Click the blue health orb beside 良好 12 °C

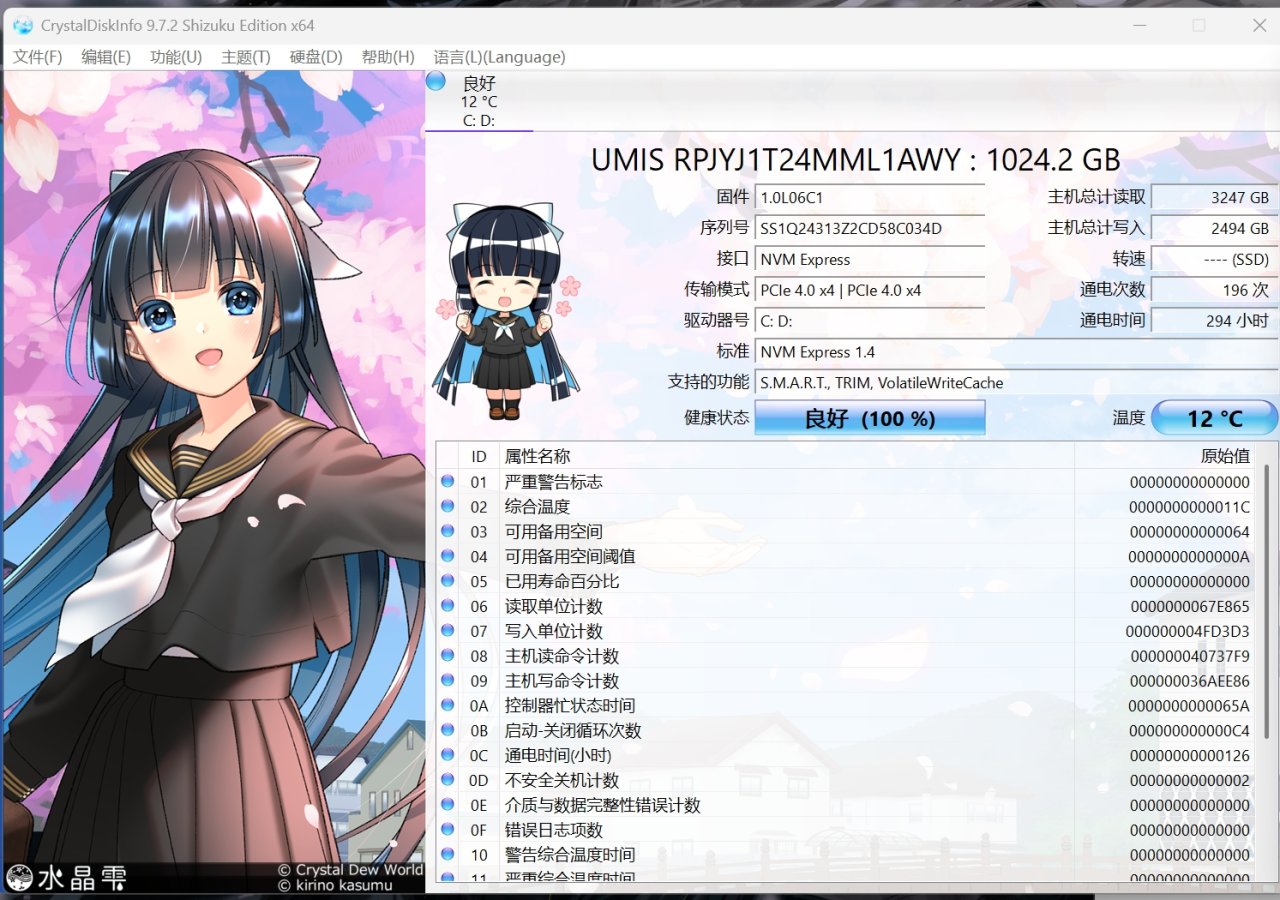point(436,82)
